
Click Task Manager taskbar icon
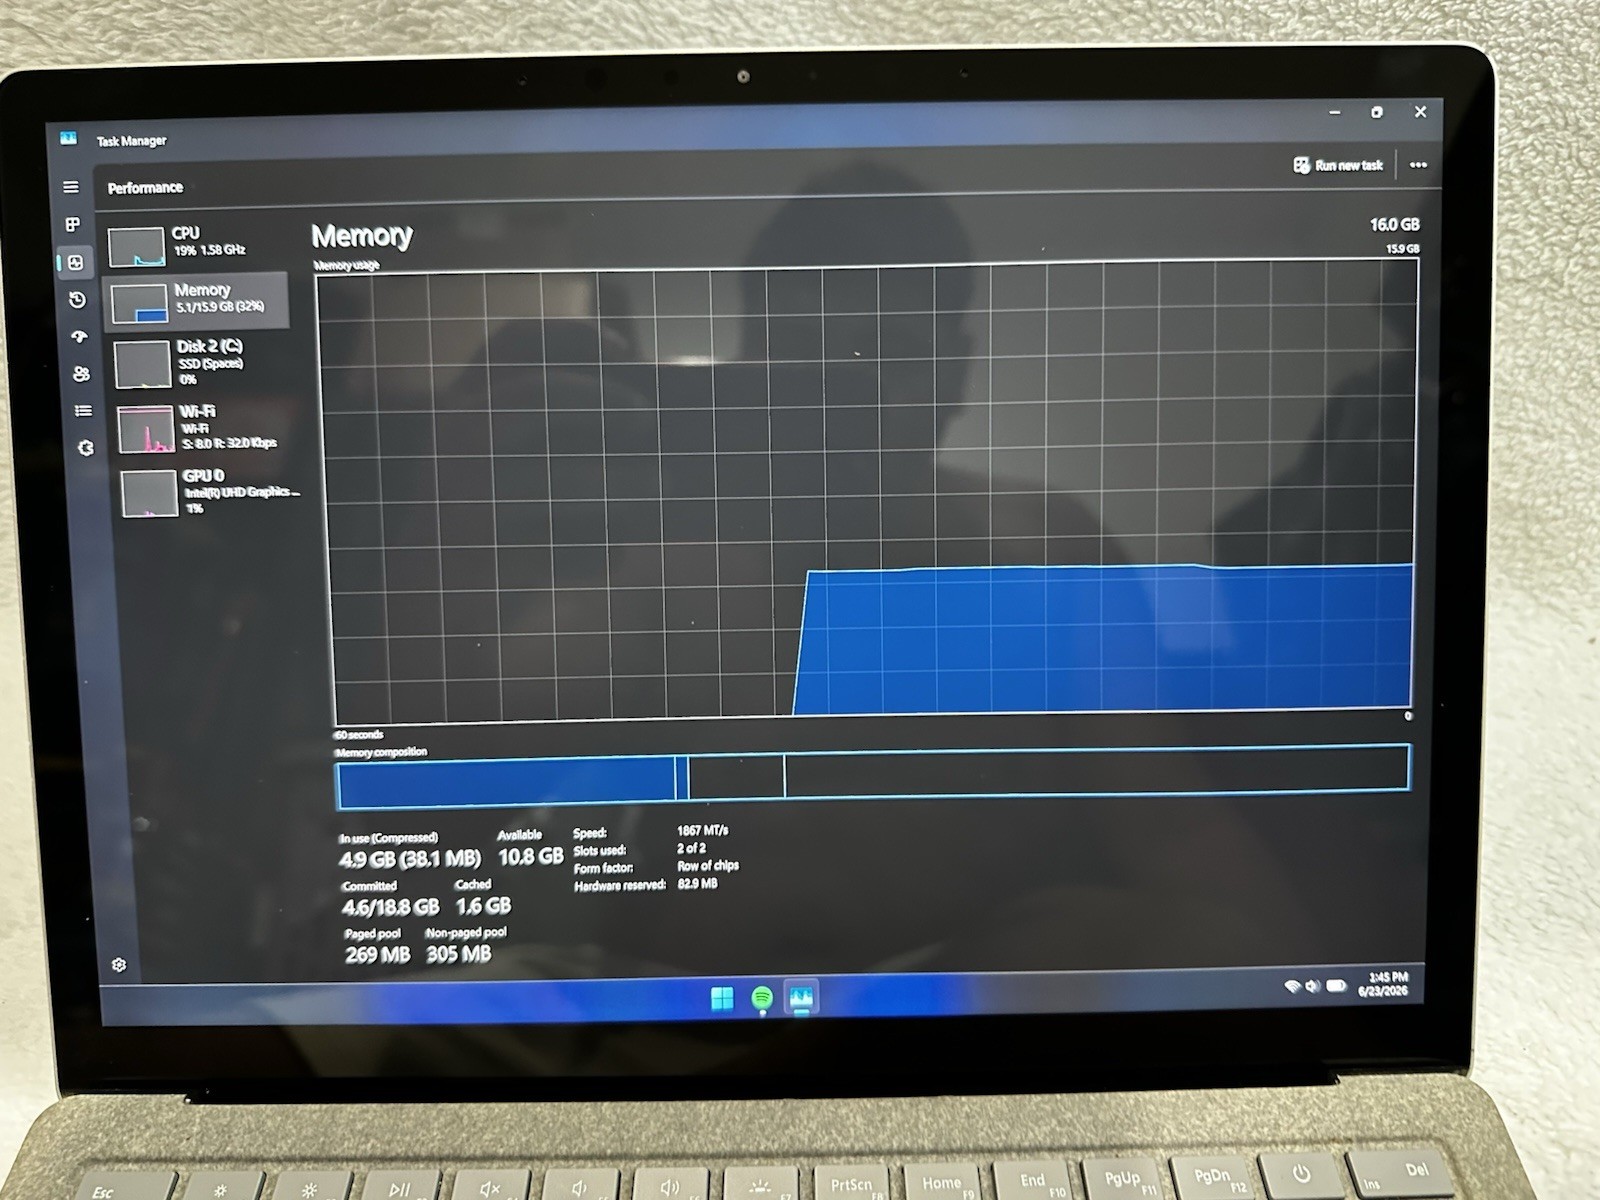[x=801, y=997]
